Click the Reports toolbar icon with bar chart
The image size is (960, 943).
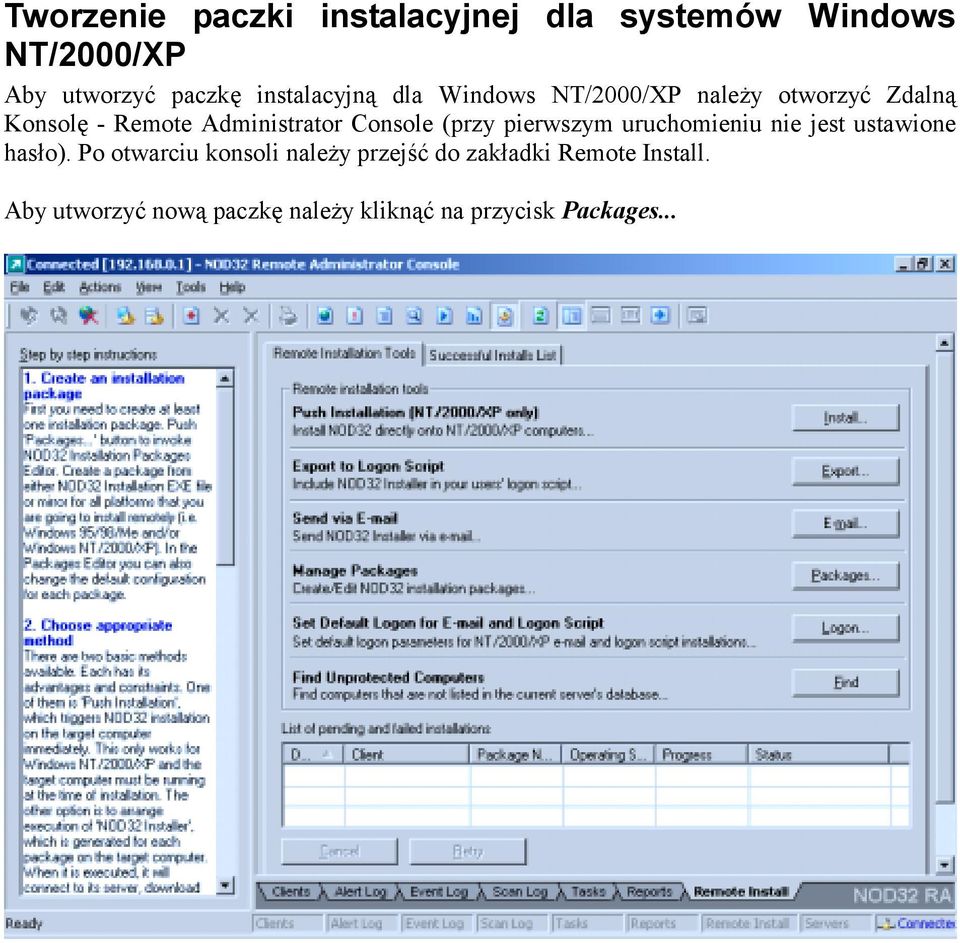pos(474,316)
